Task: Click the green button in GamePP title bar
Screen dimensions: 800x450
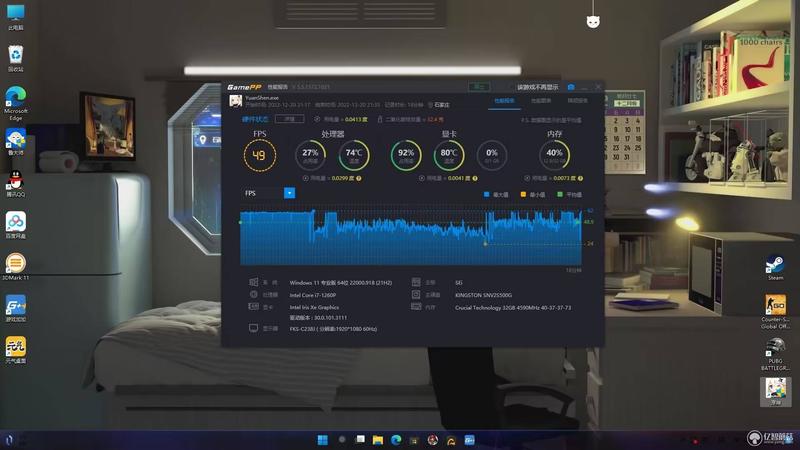Action: (479, 87)
